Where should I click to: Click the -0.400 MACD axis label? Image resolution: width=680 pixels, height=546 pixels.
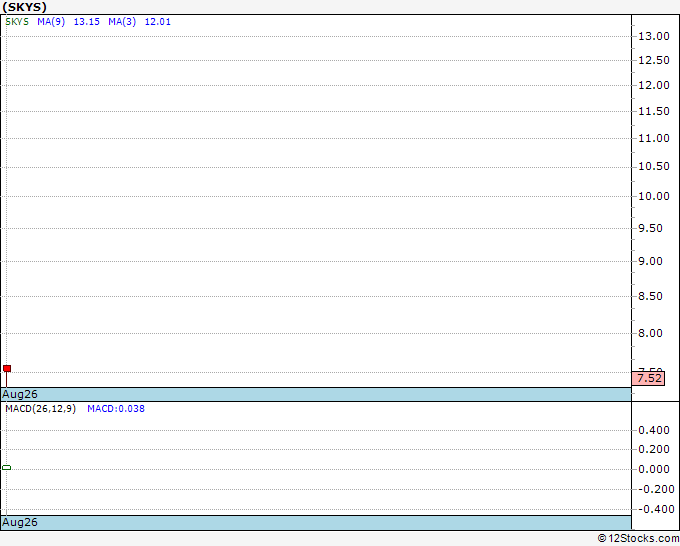(x=656, y=509)
